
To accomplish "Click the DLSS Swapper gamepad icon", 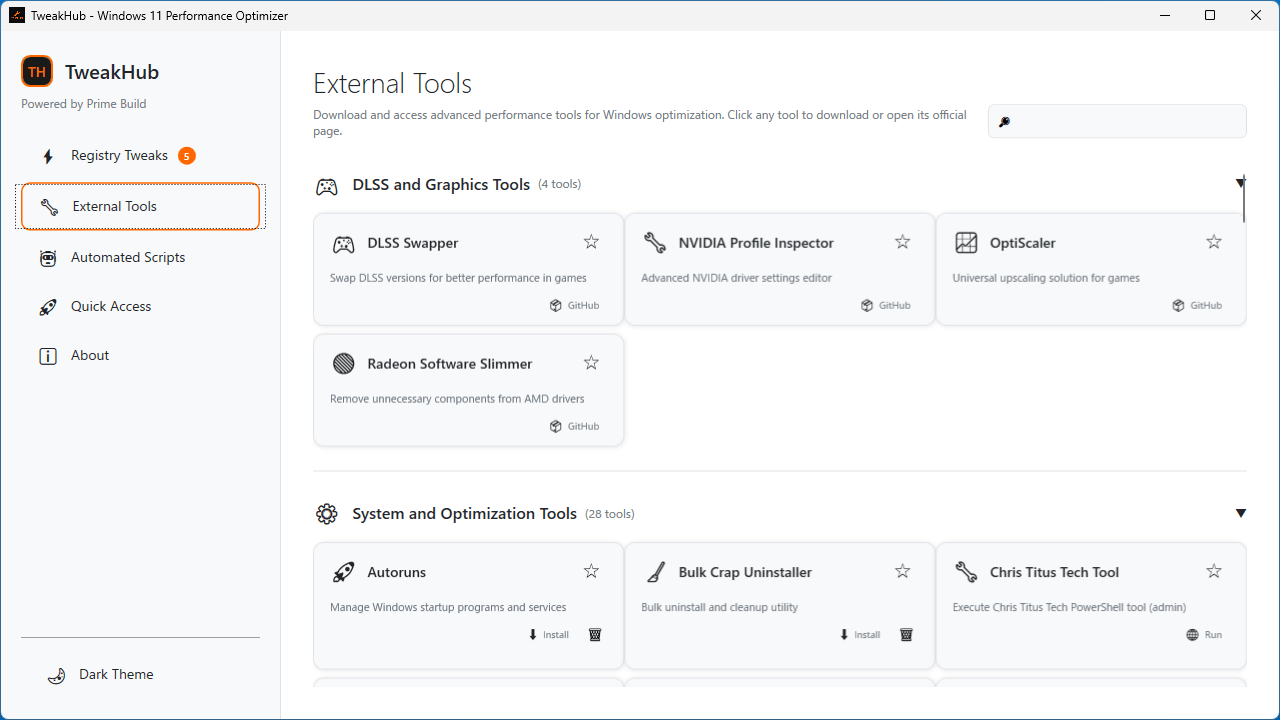I will pyautogui.click(x=343, y=243).
